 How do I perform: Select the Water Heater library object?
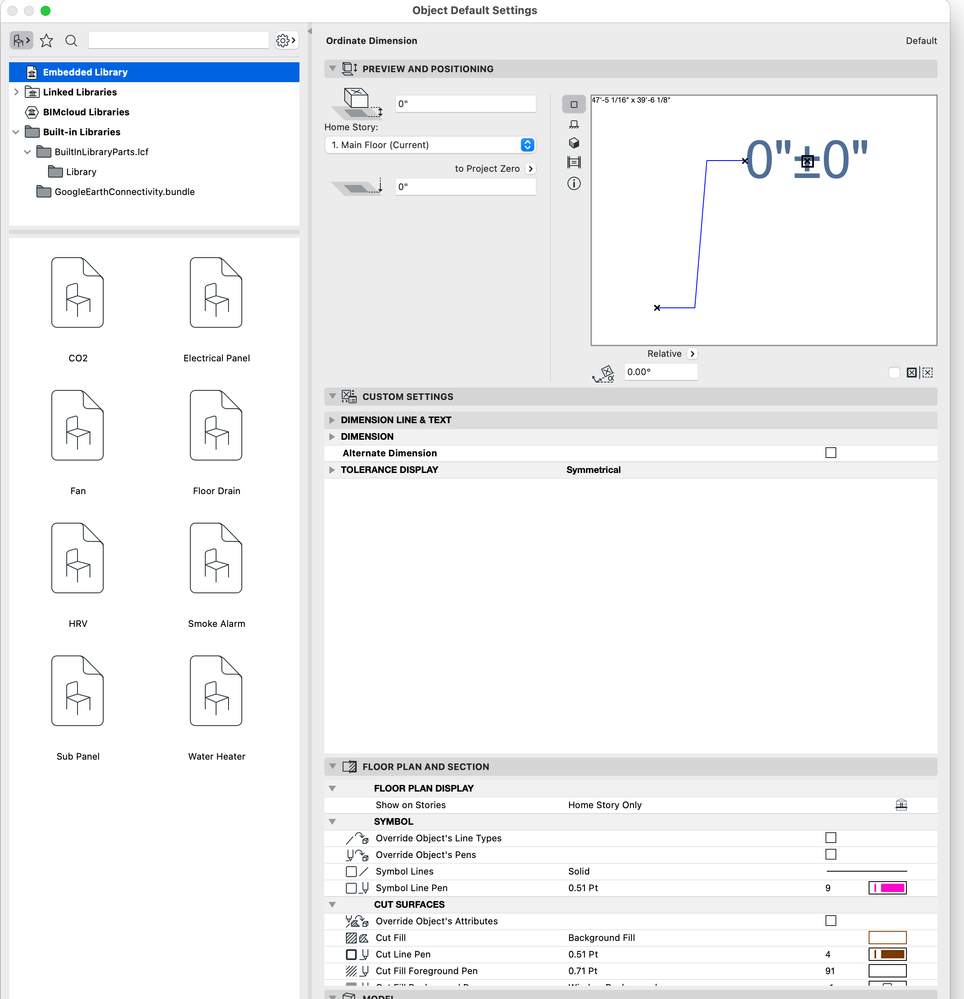click(216, 690)
